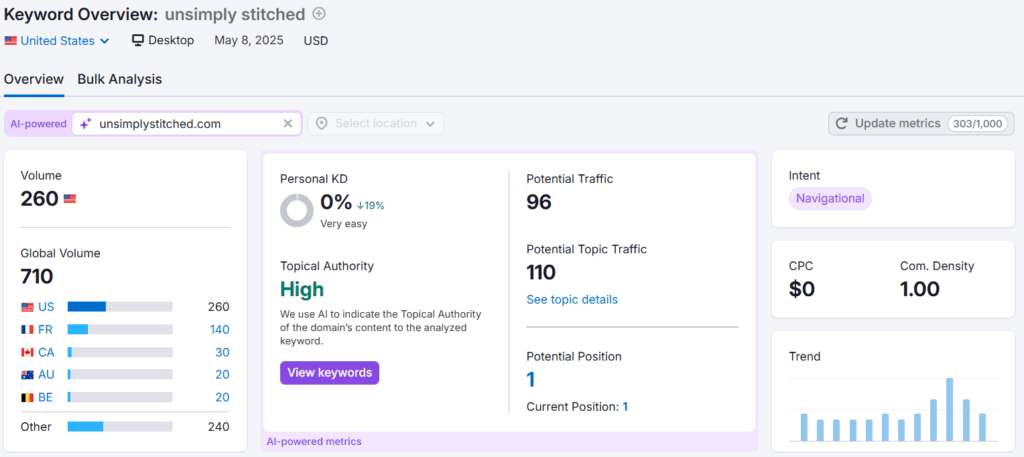Click the Belgium flag in Global Volume

[x=27, y=398]
